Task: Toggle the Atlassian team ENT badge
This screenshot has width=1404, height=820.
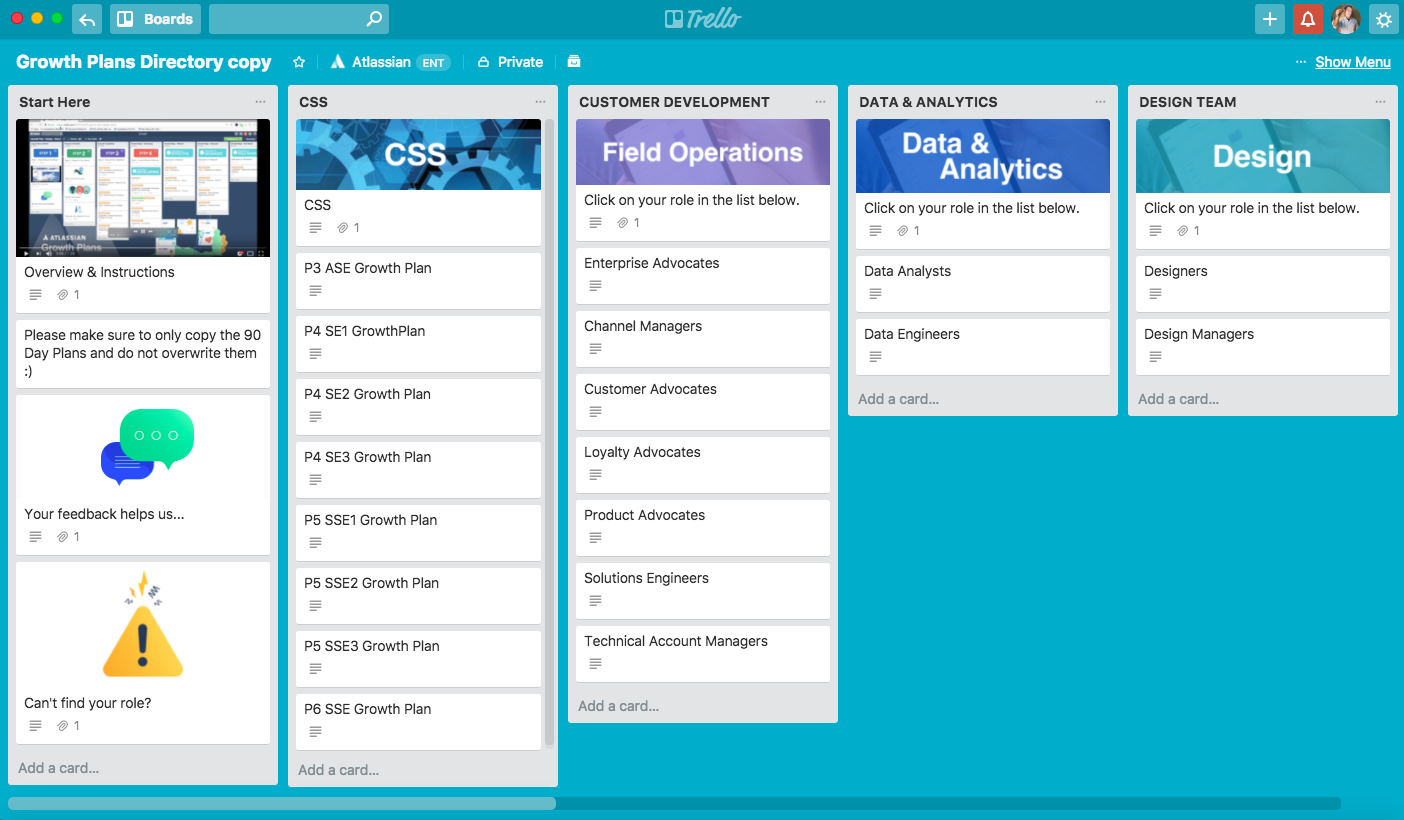Action: 435,62
